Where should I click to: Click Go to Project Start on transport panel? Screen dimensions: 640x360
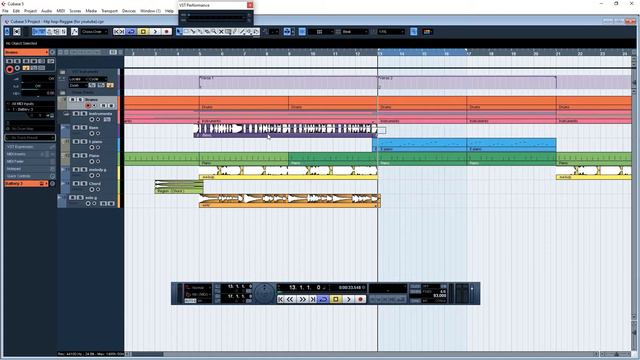coord(280,299)
